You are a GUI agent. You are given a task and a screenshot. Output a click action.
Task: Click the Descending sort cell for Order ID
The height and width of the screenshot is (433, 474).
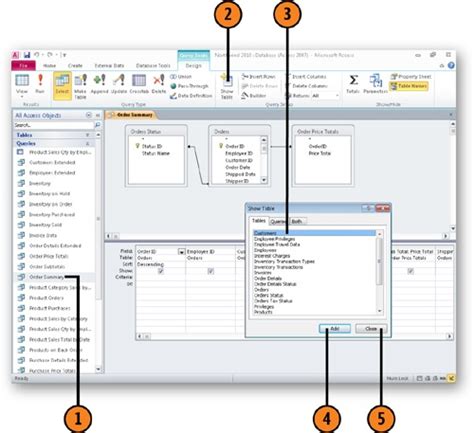click(161, 264)
